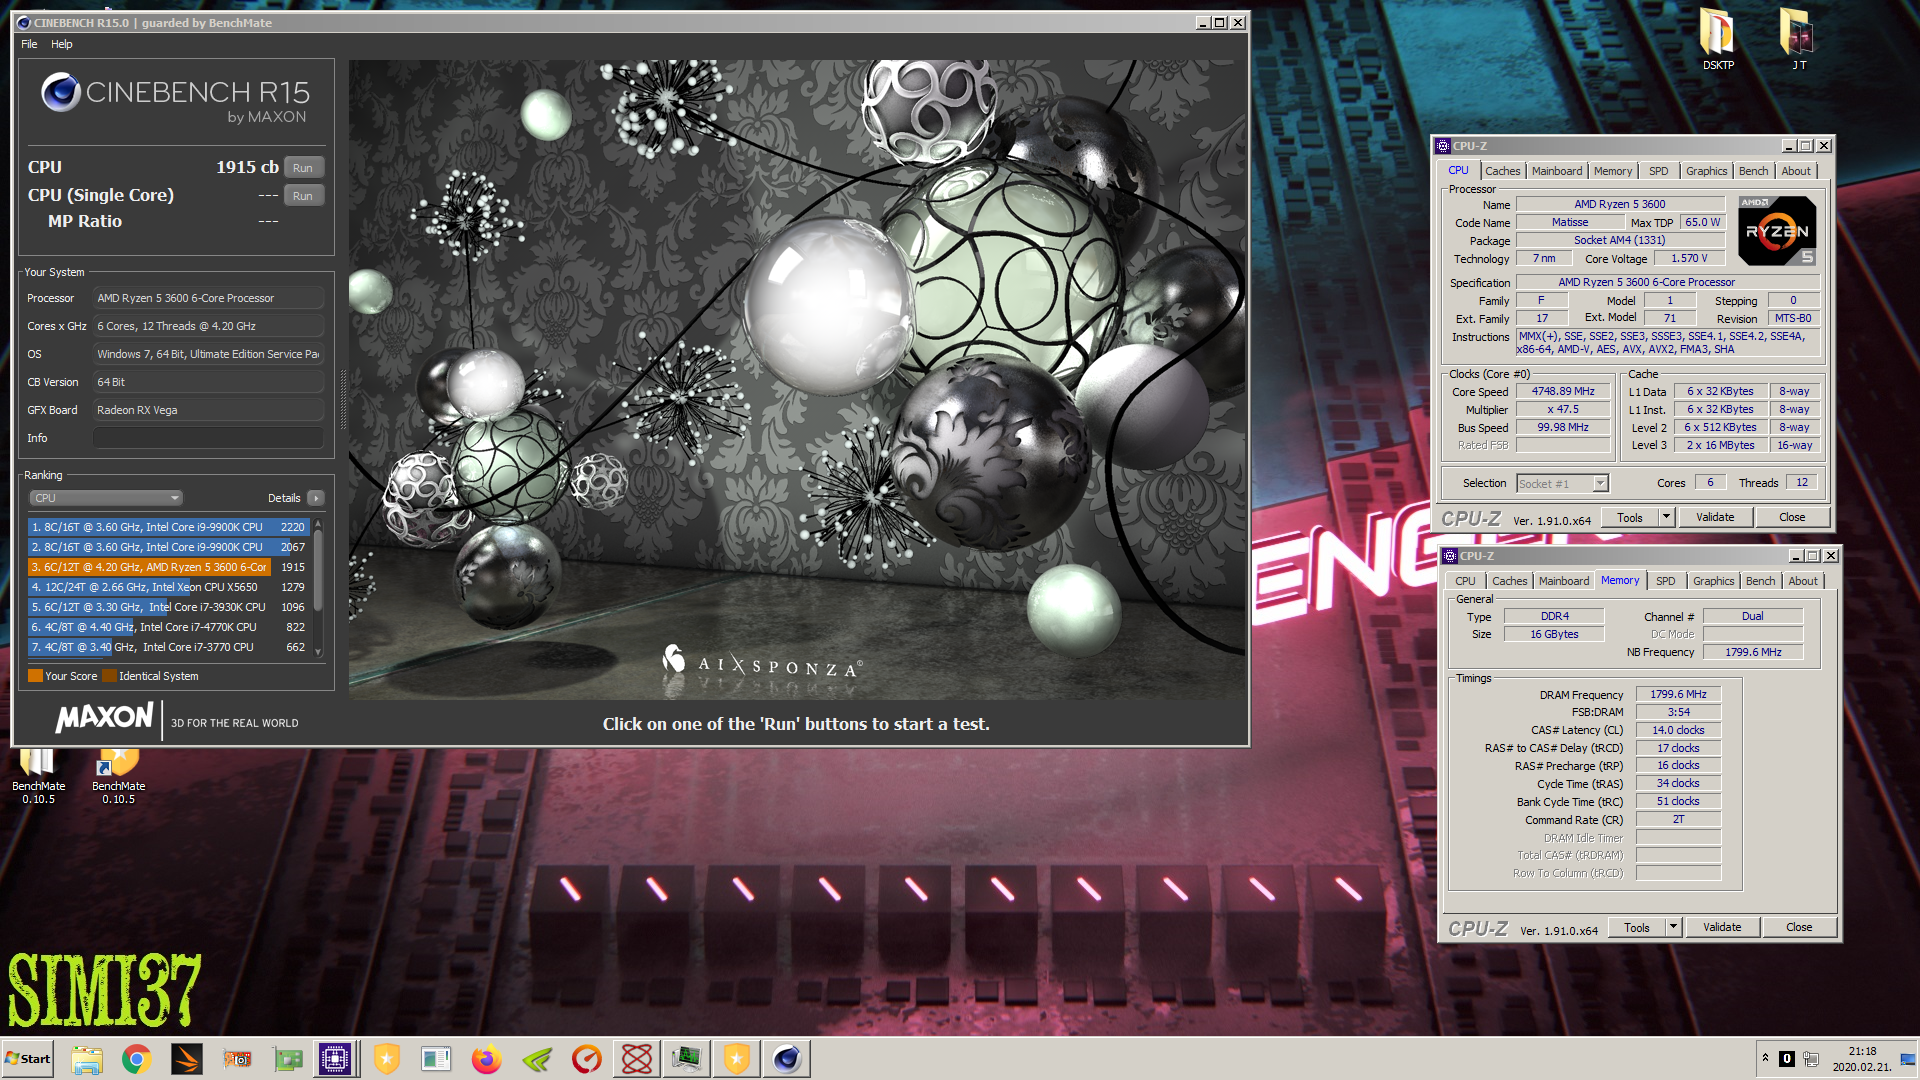
Task: Click the Windows Start button
Action: [28, 1059]
